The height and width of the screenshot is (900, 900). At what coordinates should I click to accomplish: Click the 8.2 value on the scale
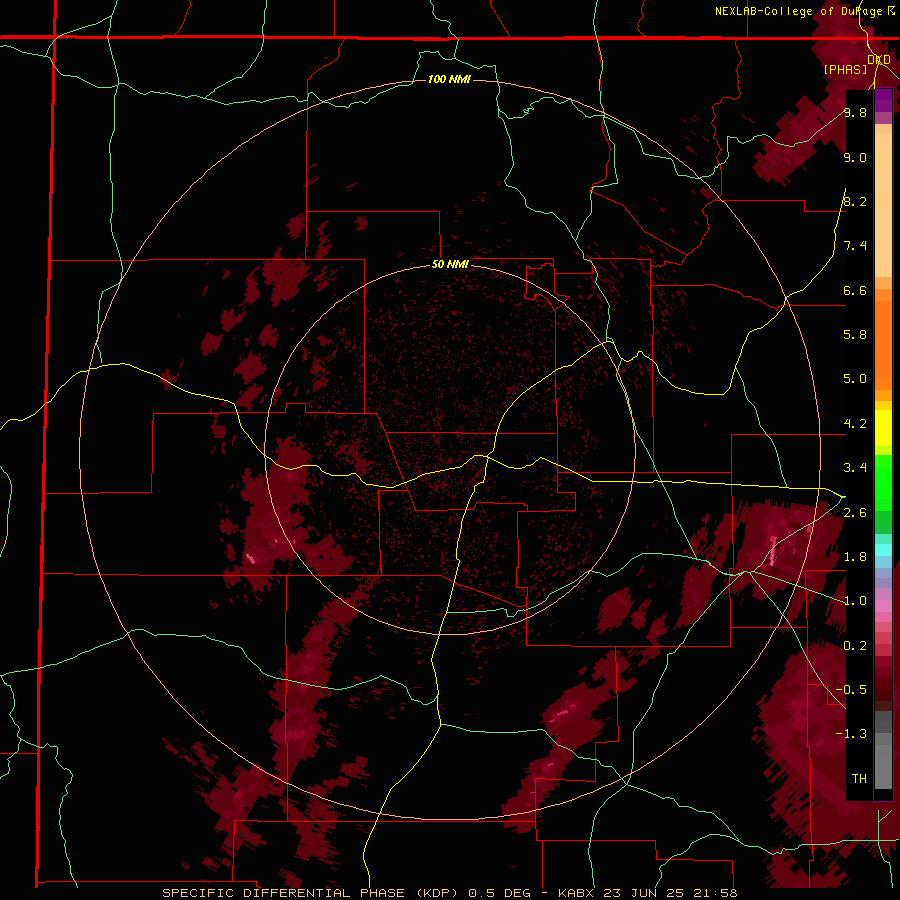tap(855, 201)
